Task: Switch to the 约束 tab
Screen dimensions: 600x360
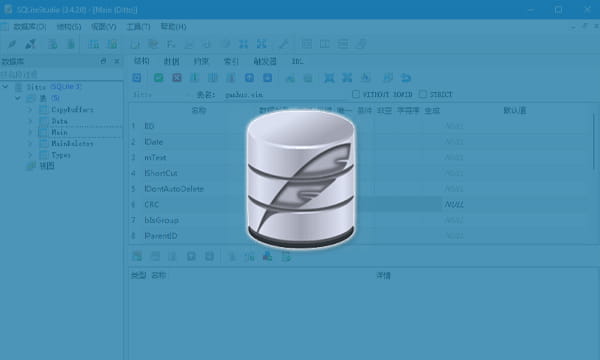Action: 201,61
